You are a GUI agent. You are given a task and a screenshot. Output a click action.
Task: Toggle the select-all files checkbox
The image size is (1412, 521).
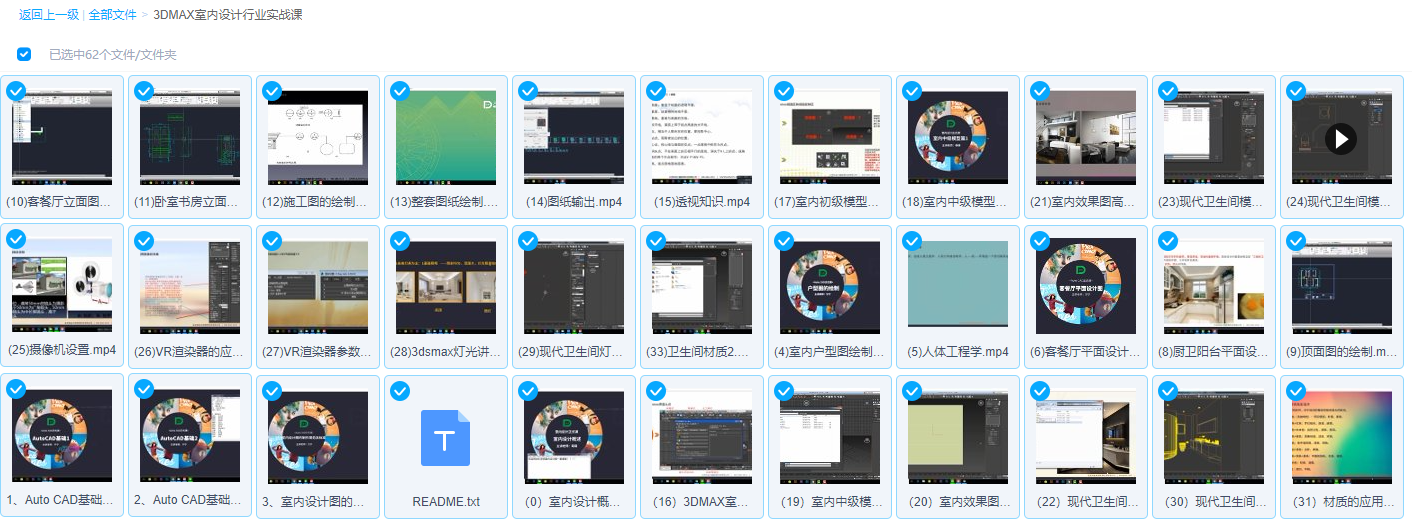pyautogui.click(x=24, y=54)
